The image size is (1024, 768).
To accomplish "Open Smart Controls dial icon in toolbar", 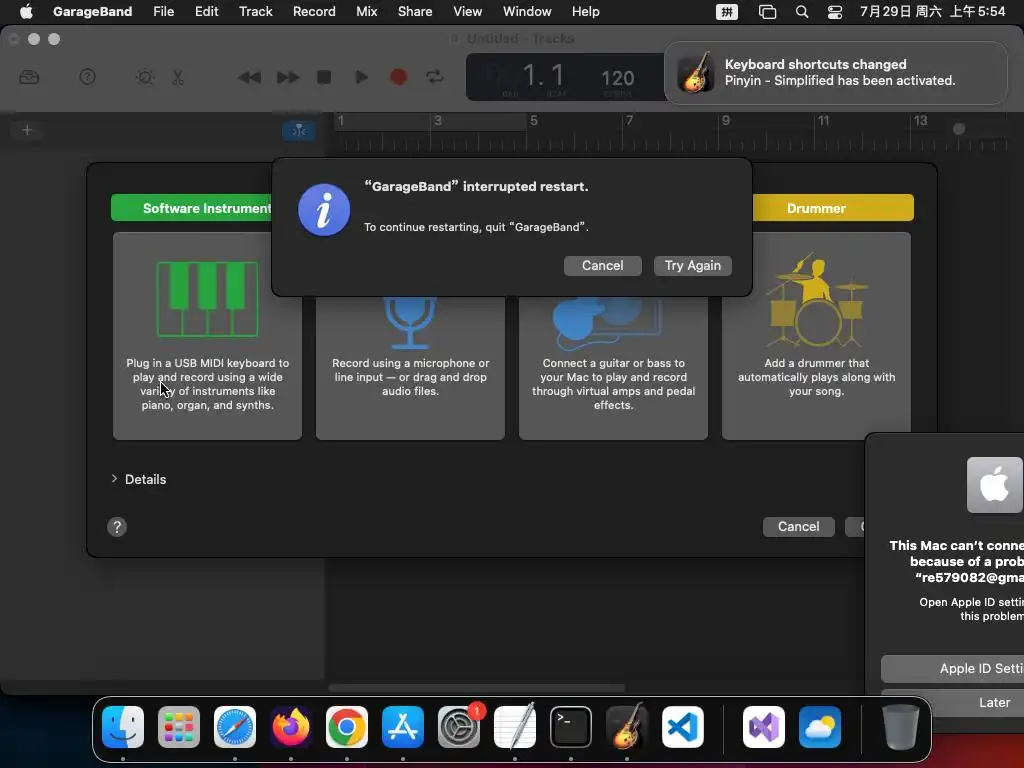I will click(145, 78).
